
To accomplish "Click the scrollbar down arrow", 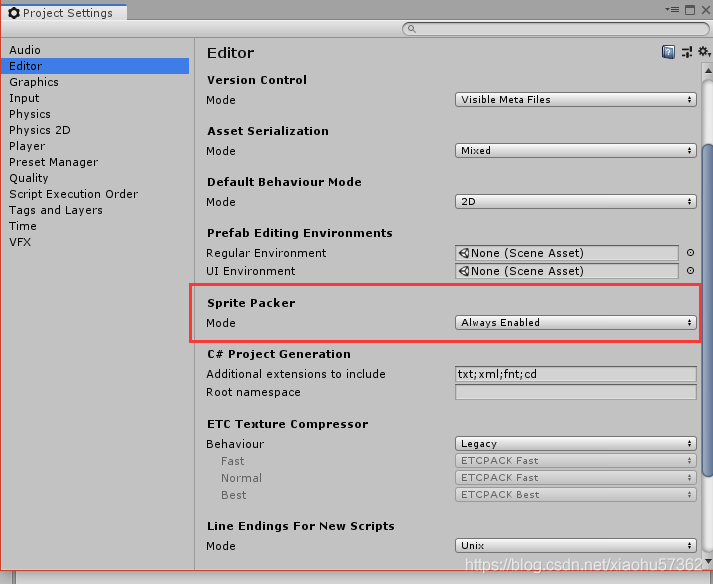I will (708, 562).
